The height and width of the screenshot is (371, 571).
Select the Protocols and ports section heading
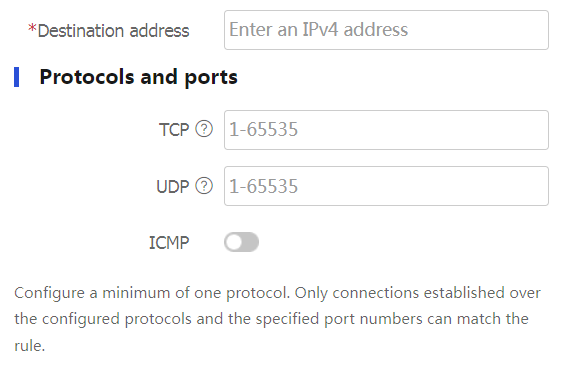[x=138, y=77]
